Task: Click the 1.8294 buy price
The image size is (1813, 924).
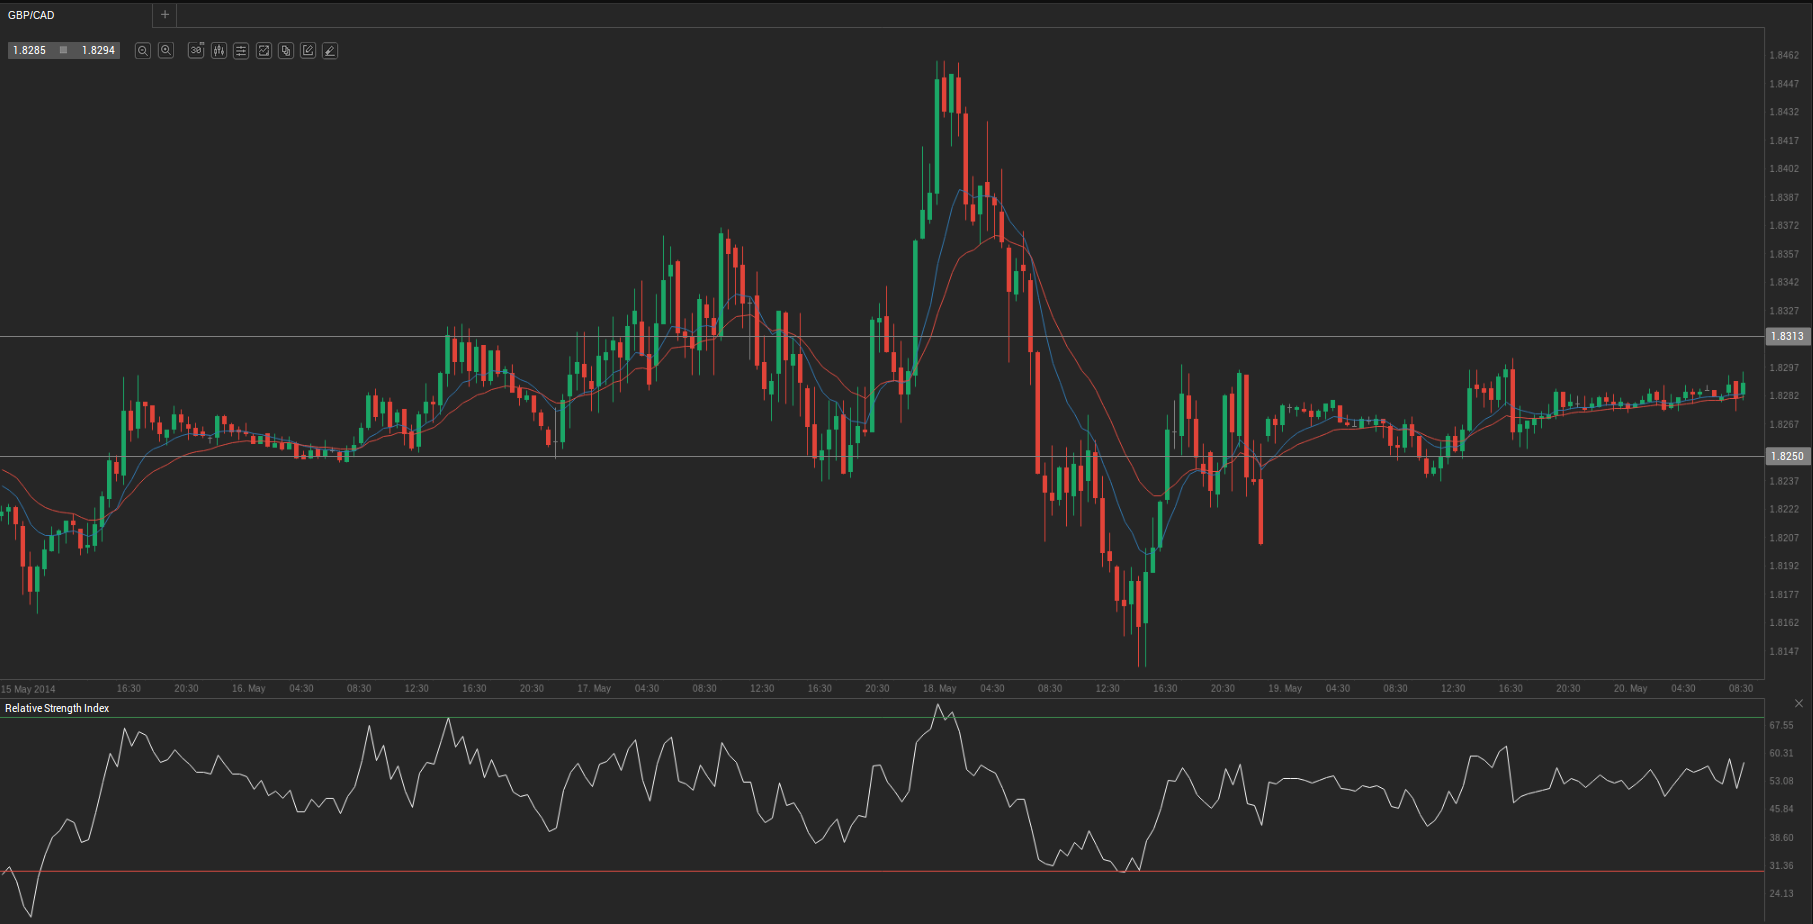Action: (x=98, y=50)
